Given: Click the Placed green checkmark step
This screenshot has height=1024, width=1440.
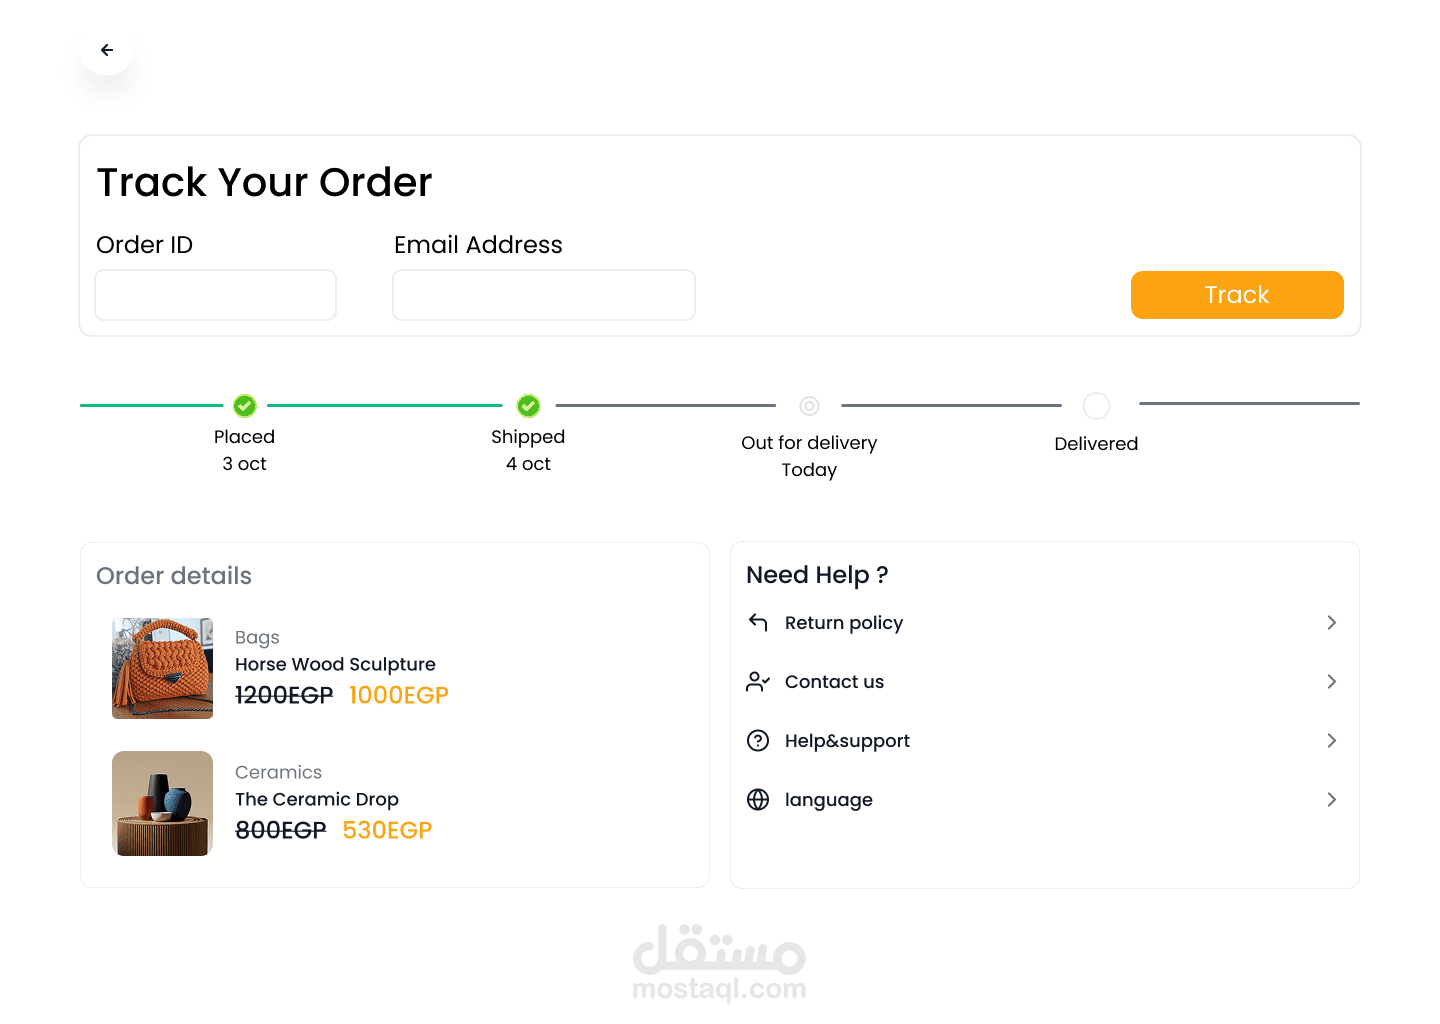Looking at the screenshot, I should 245,406.
